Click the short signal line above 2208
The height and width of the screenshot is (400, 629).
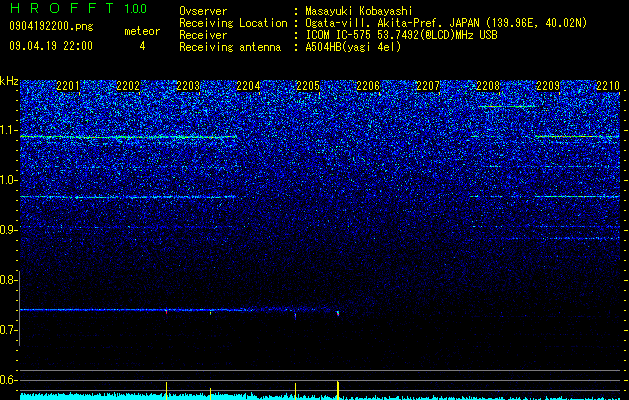pyautogui.click(x=507, y=106)
